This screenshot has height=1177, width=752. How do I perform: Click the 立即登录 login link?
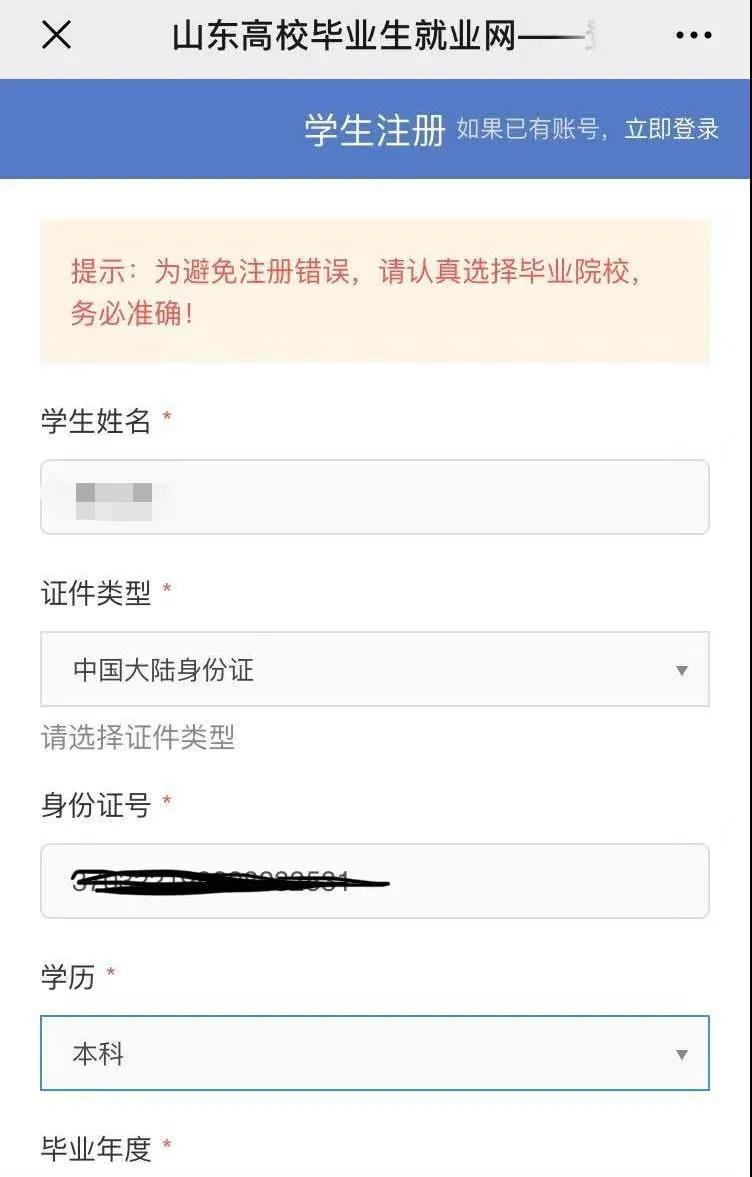tap(672, 129)
